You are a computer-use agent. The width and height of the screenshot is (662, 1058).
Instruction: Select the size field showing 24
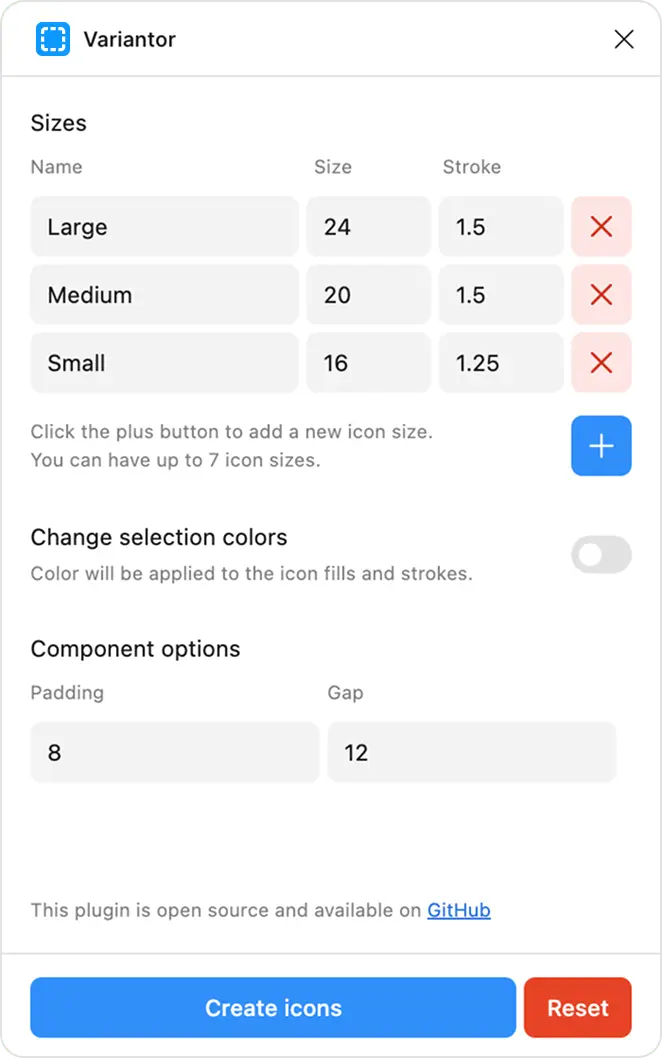[368, 227]
